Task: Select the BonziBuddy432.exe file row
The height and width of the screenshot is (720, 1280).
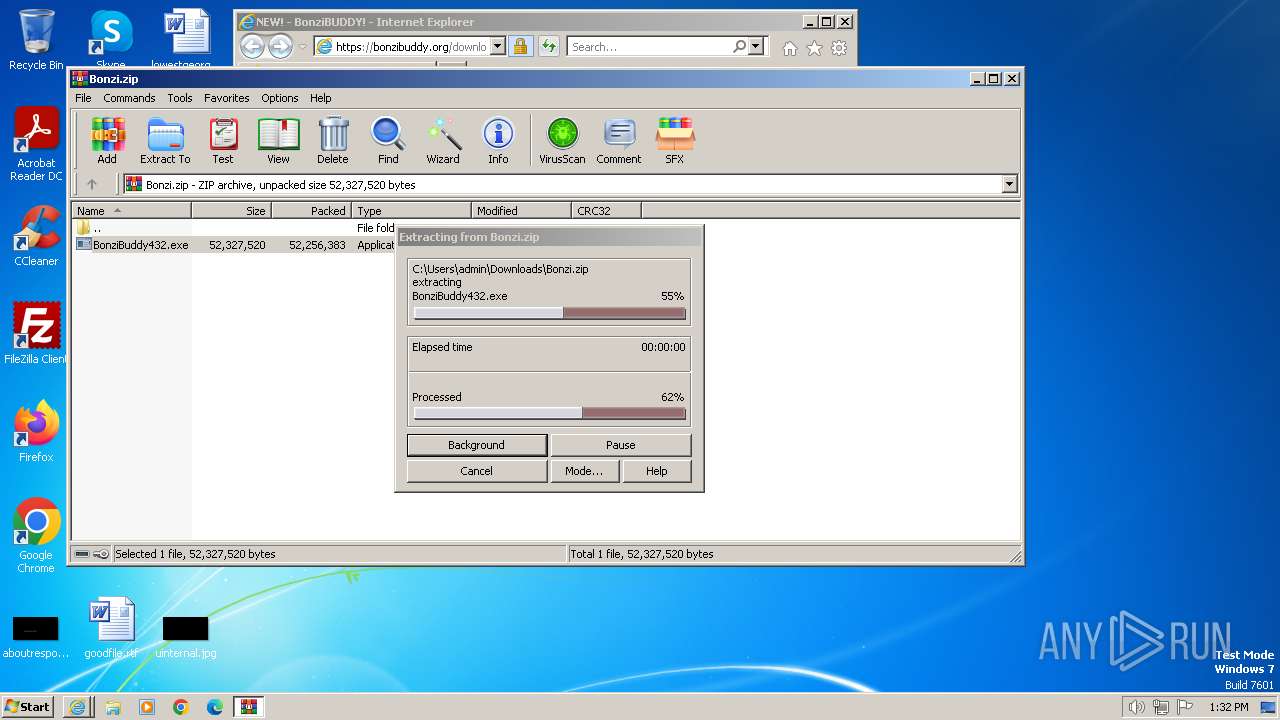Action: point(235,245)
